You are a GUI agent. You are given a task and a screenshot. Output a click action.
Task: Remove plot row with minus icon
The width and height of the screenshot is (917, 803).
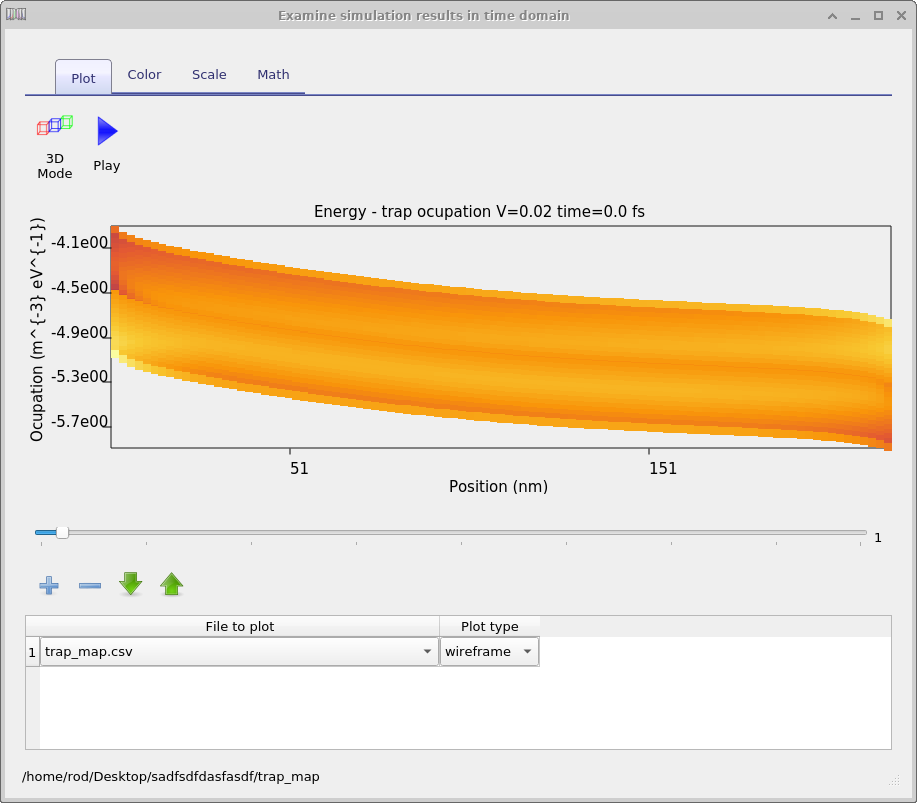[x=90, y=585]
